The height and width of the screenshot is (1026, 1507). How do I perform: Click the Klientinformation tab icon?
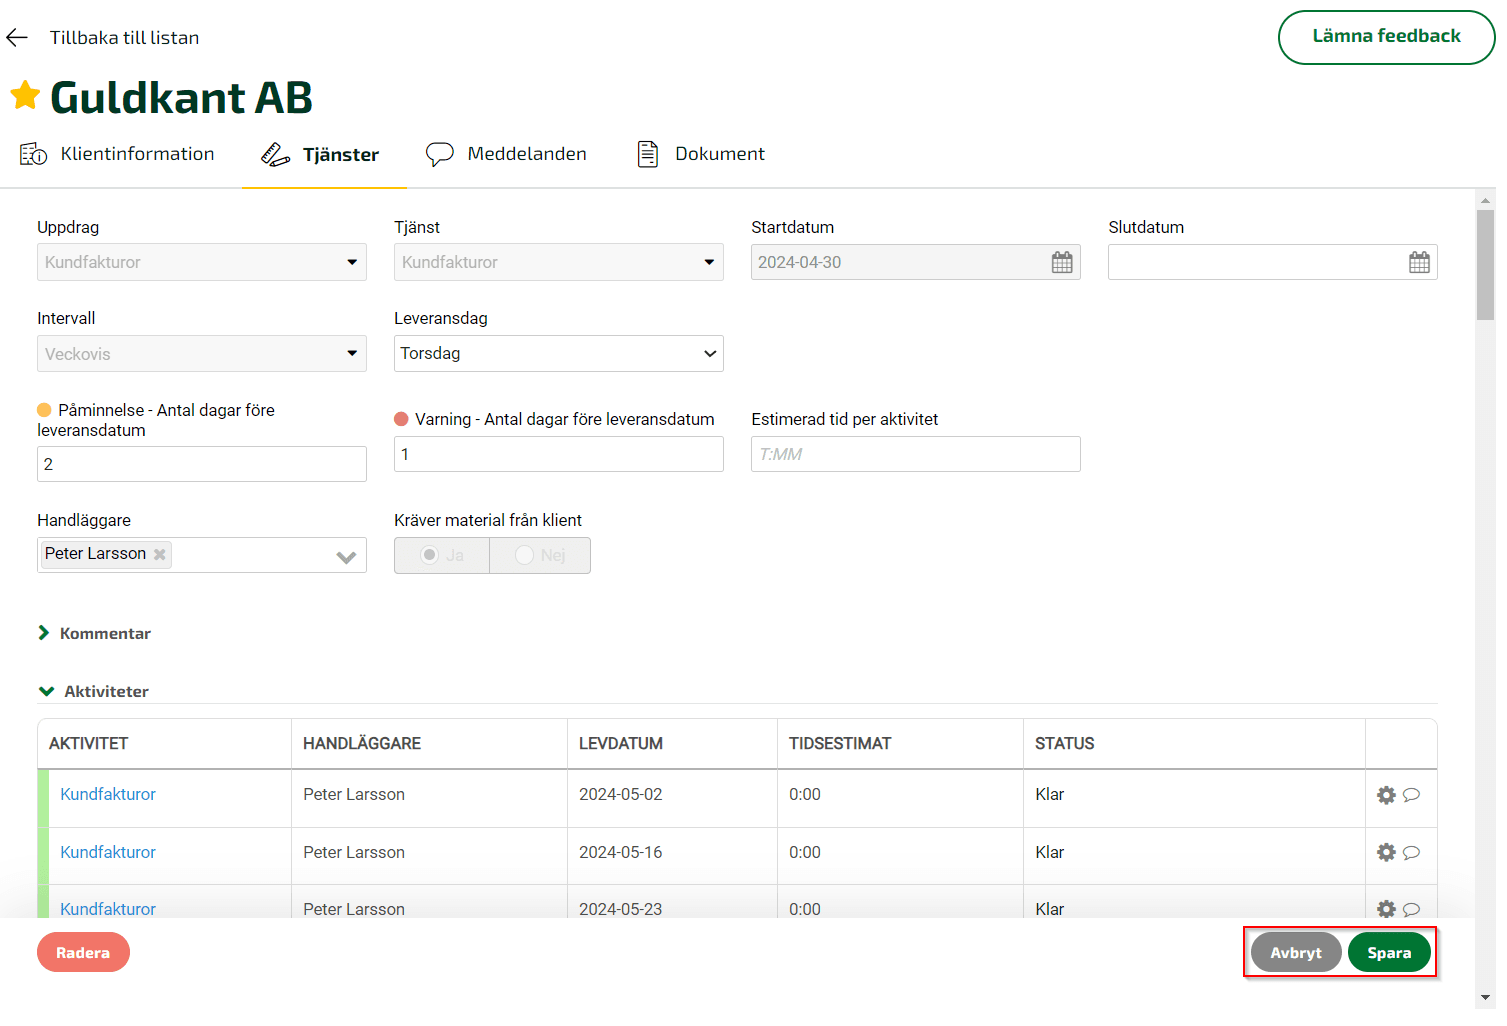tap(33, 154)
